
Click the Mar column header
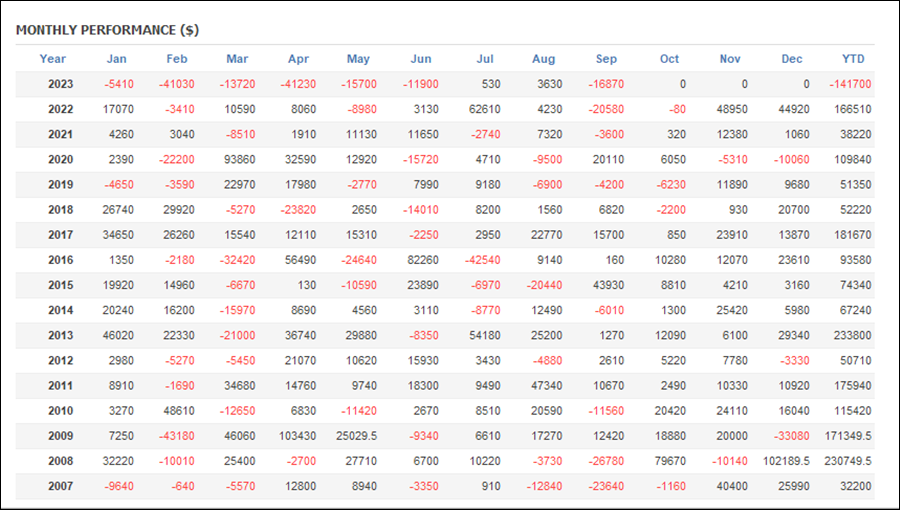pyautogui.click(x=237, y=59)
